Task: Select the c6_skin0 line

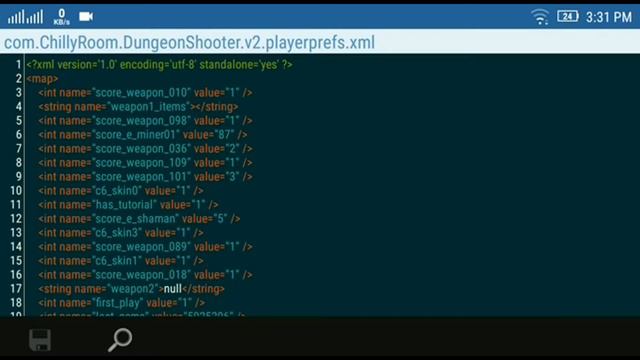Action: [121, 191]
